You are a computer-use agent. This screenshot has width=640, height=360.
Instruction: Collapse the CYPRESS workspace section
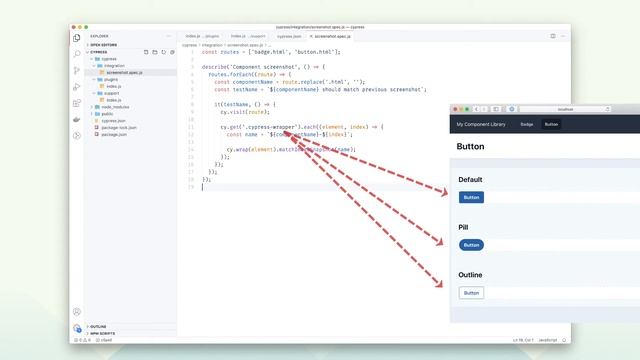[98, 52]
